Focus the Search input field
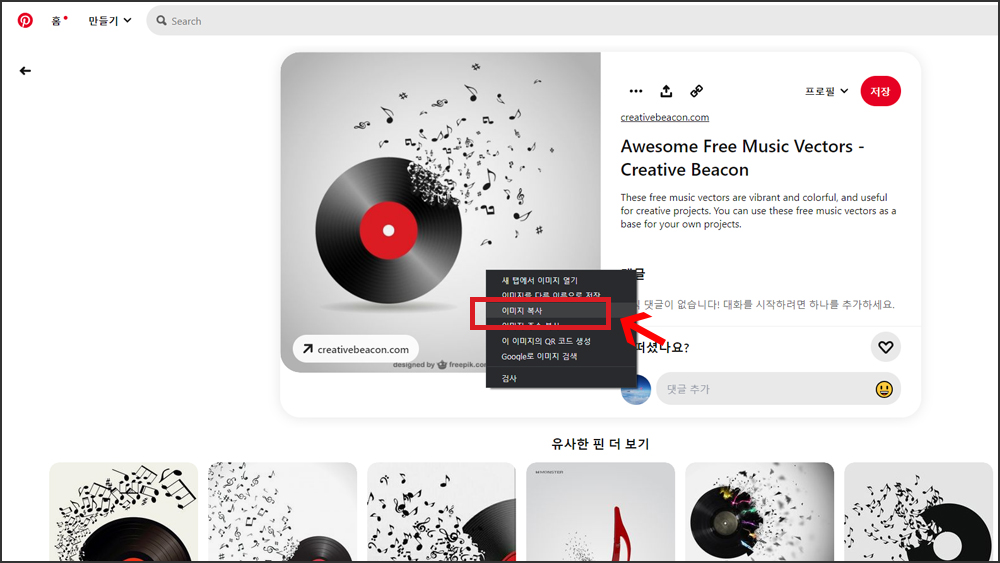This screenshot has width=1000, height=563. click(x=574, y=21)
